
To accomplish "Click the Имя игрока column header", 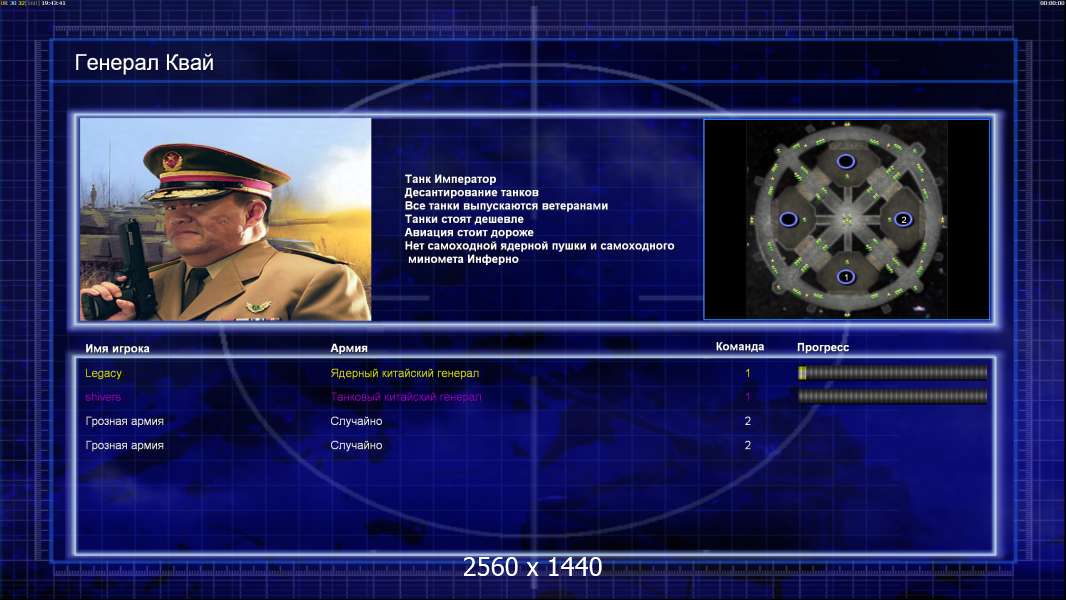I will click(117, 348).
